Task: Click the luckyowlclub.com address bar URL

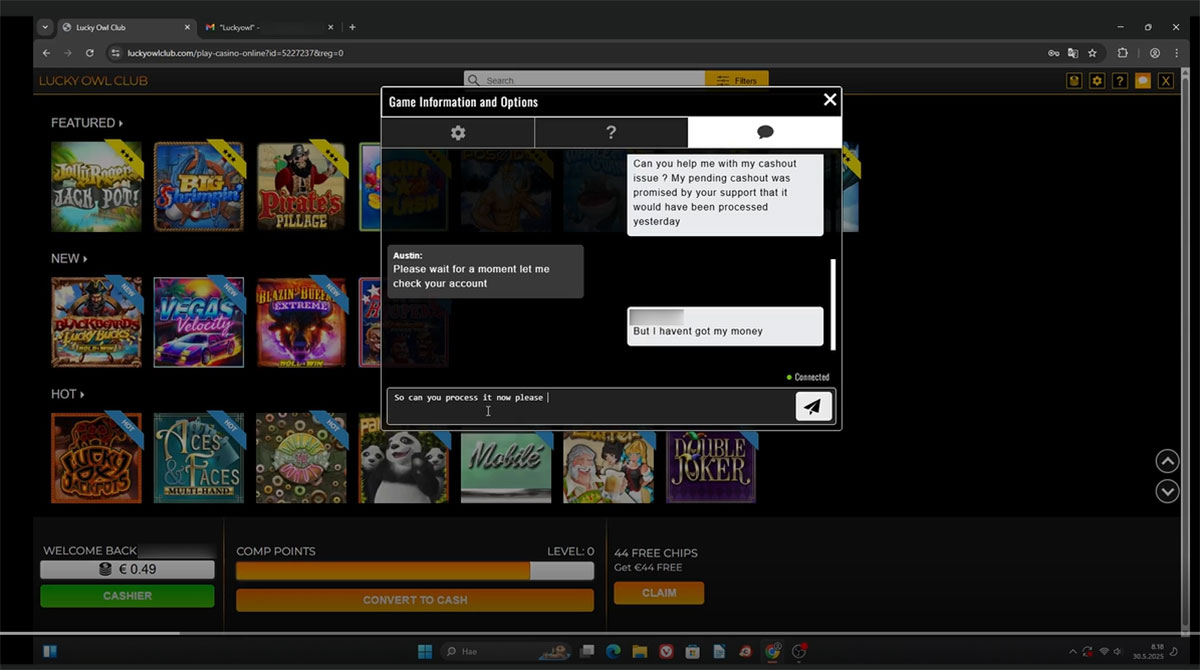Action: click(x=235, y=53)
